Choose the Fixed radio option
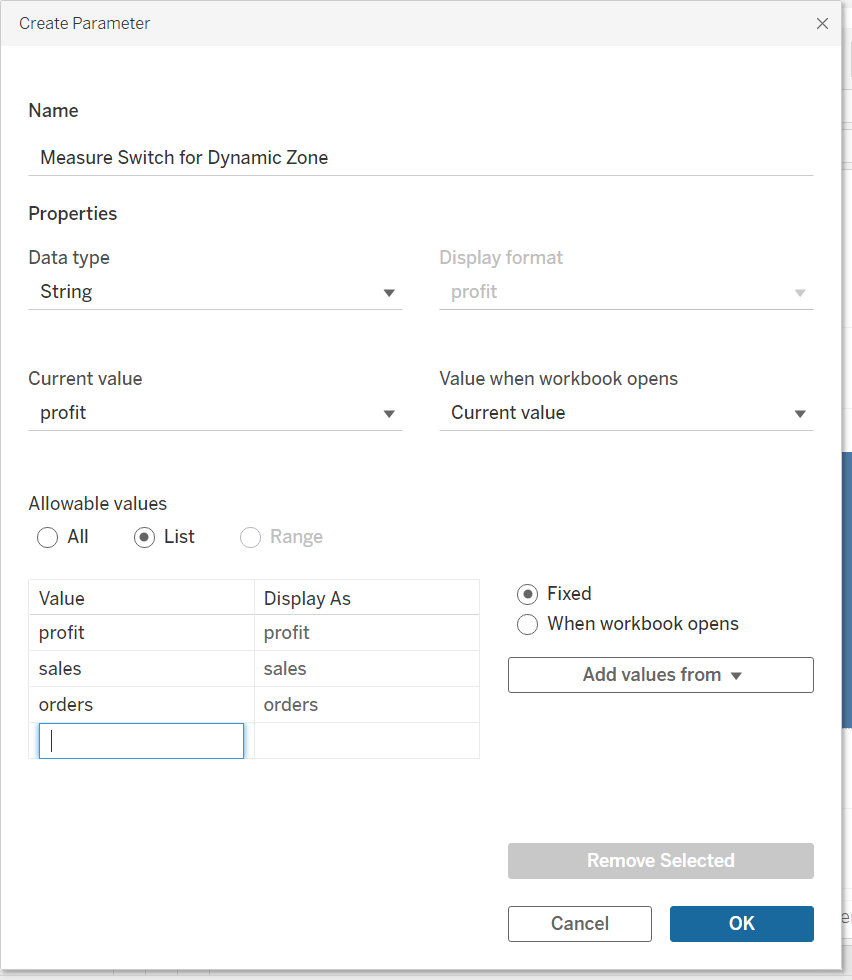 pos(527,594)
